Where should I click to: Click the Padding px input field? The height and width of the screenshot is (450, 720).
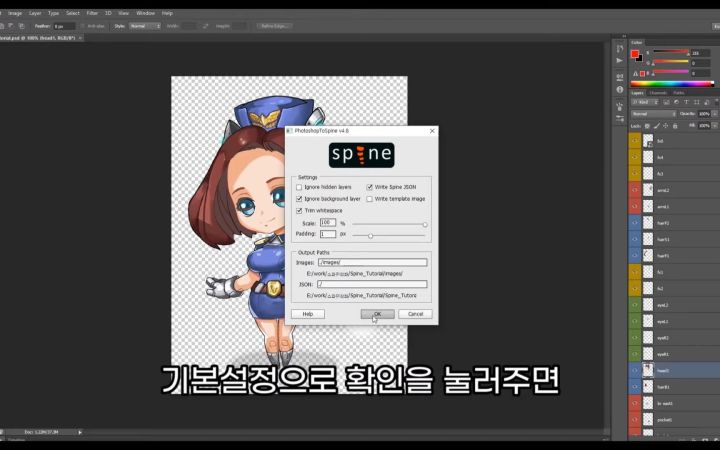click(x=328, y=234)
